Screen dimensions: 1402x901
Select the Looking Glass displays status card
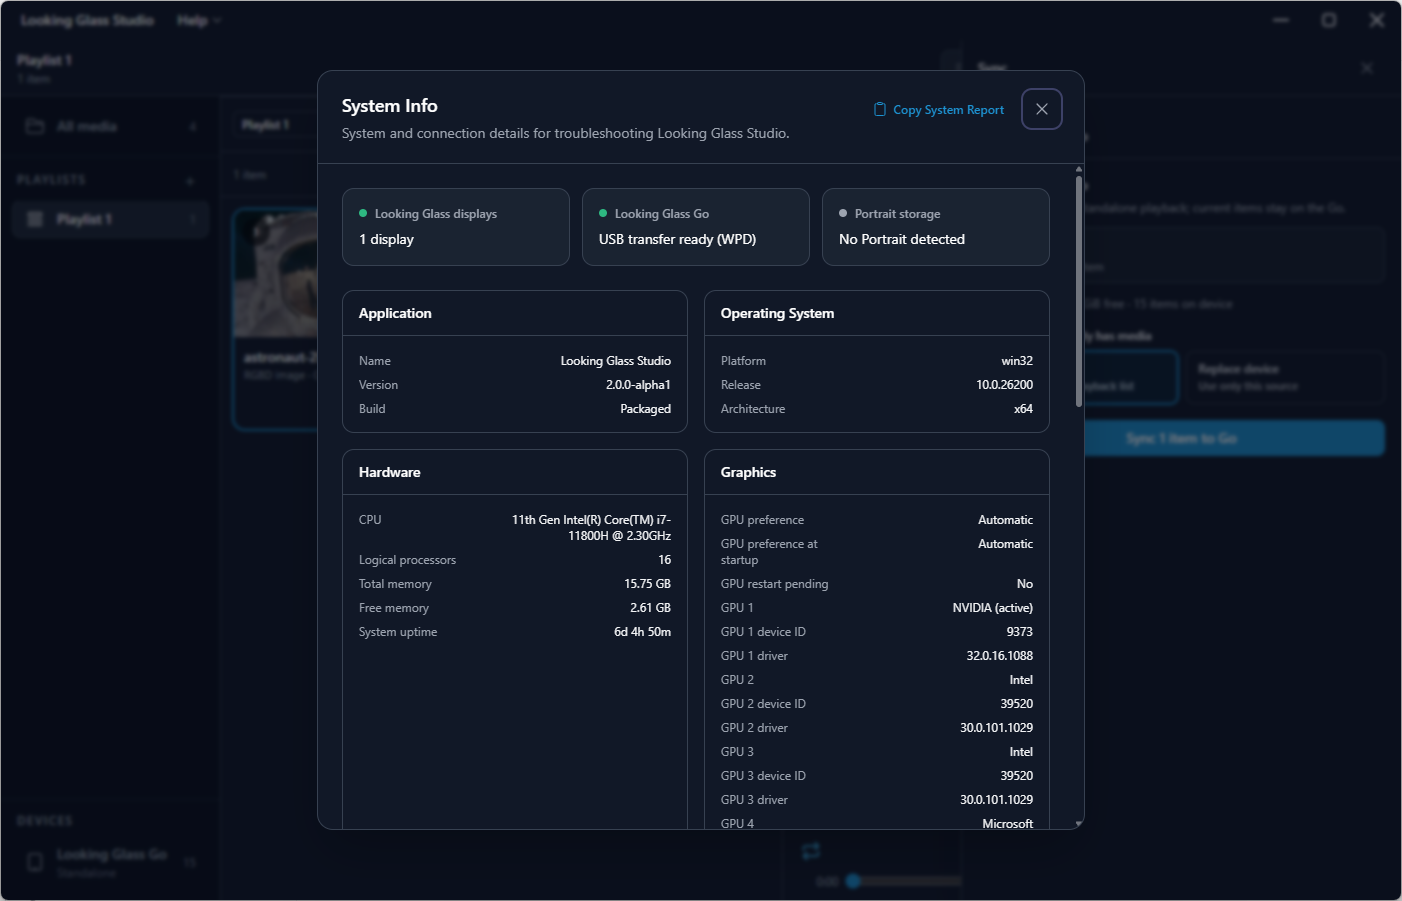tap(456, 227)
